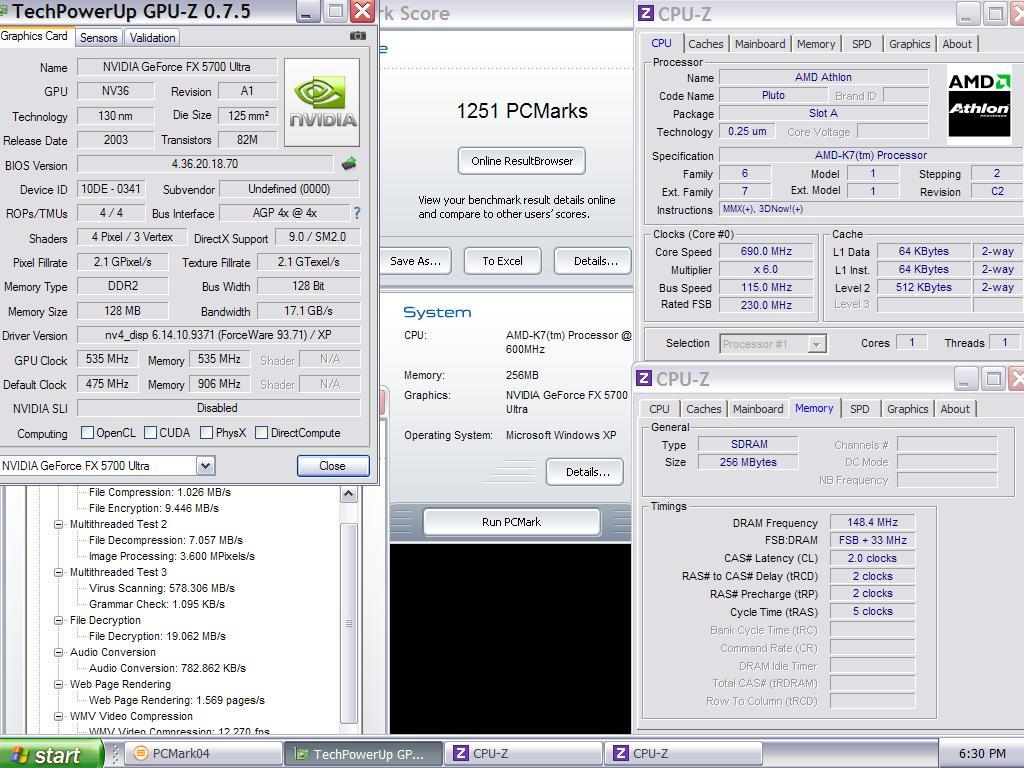Collapse the File Decryption node

pyautogui.click(x=58, y=620)
